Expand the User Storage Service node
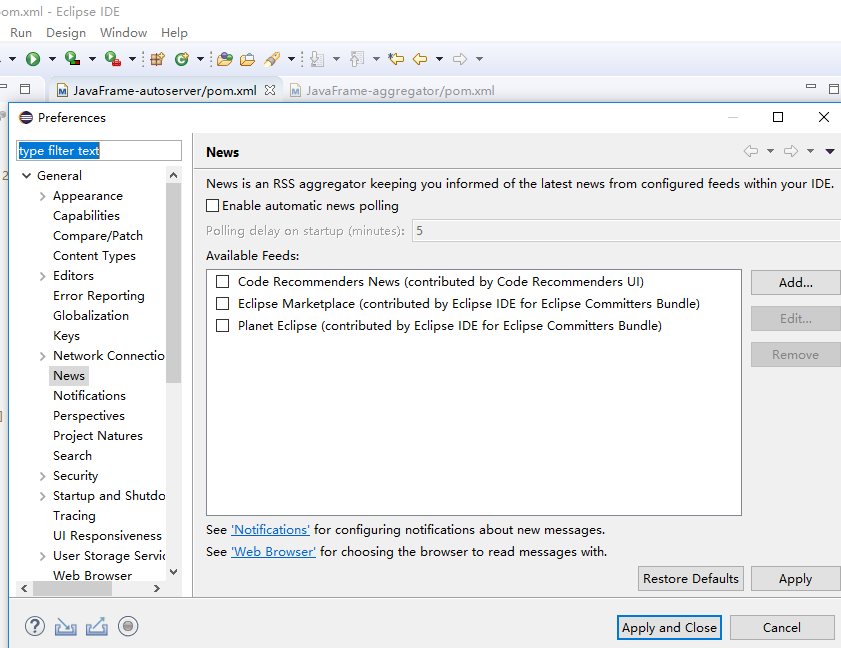Image resolution: width=841 pixels, height=648 pixels. pyautogui.click(x=42, y=556)
